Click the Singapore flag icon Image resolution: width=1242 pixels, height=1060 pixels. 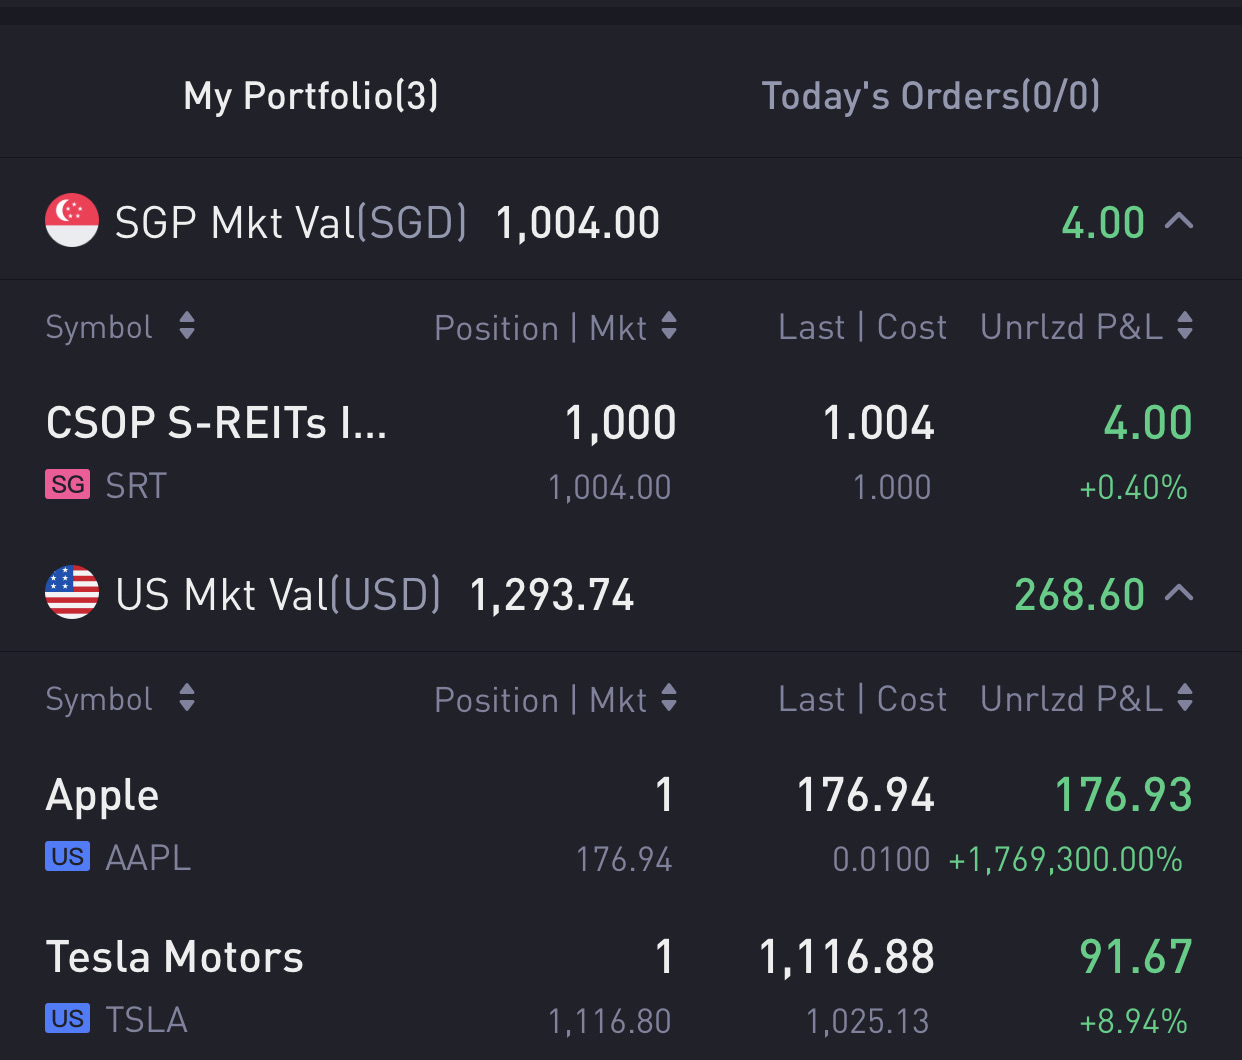coord(72,220)
